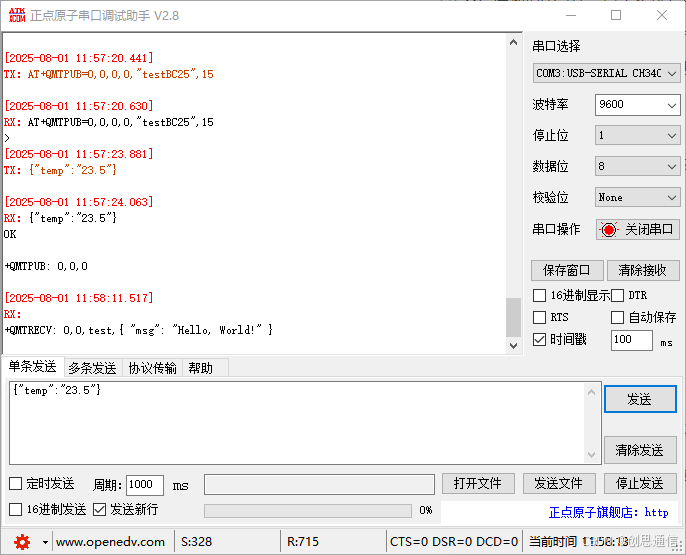
Task: Click the R:715 received counter
Action: 303,542
